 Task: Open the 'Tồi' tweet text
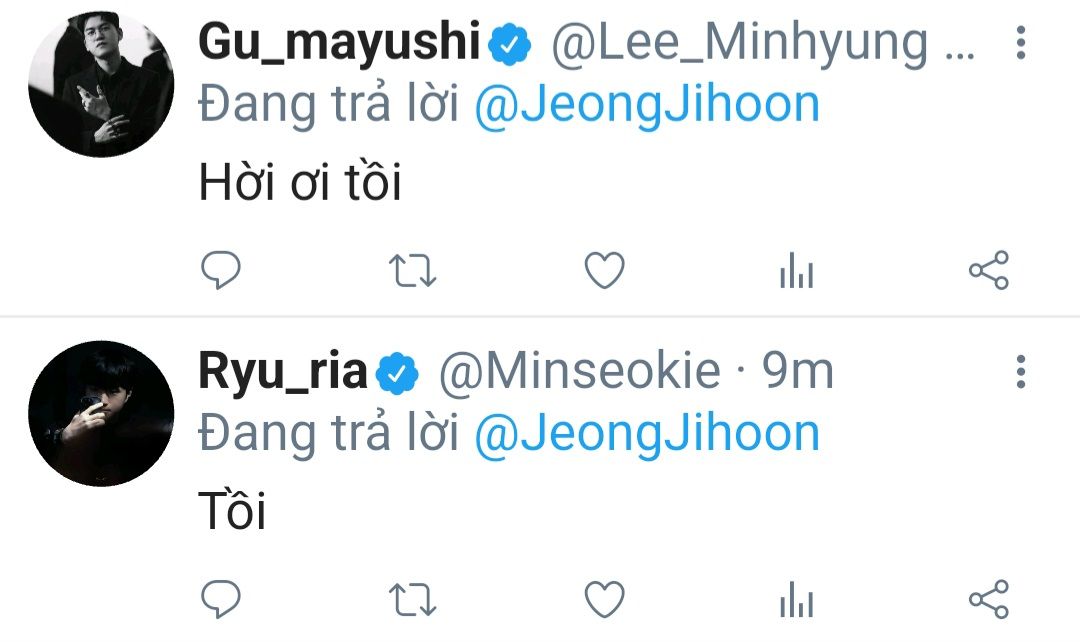coord(232,512)
